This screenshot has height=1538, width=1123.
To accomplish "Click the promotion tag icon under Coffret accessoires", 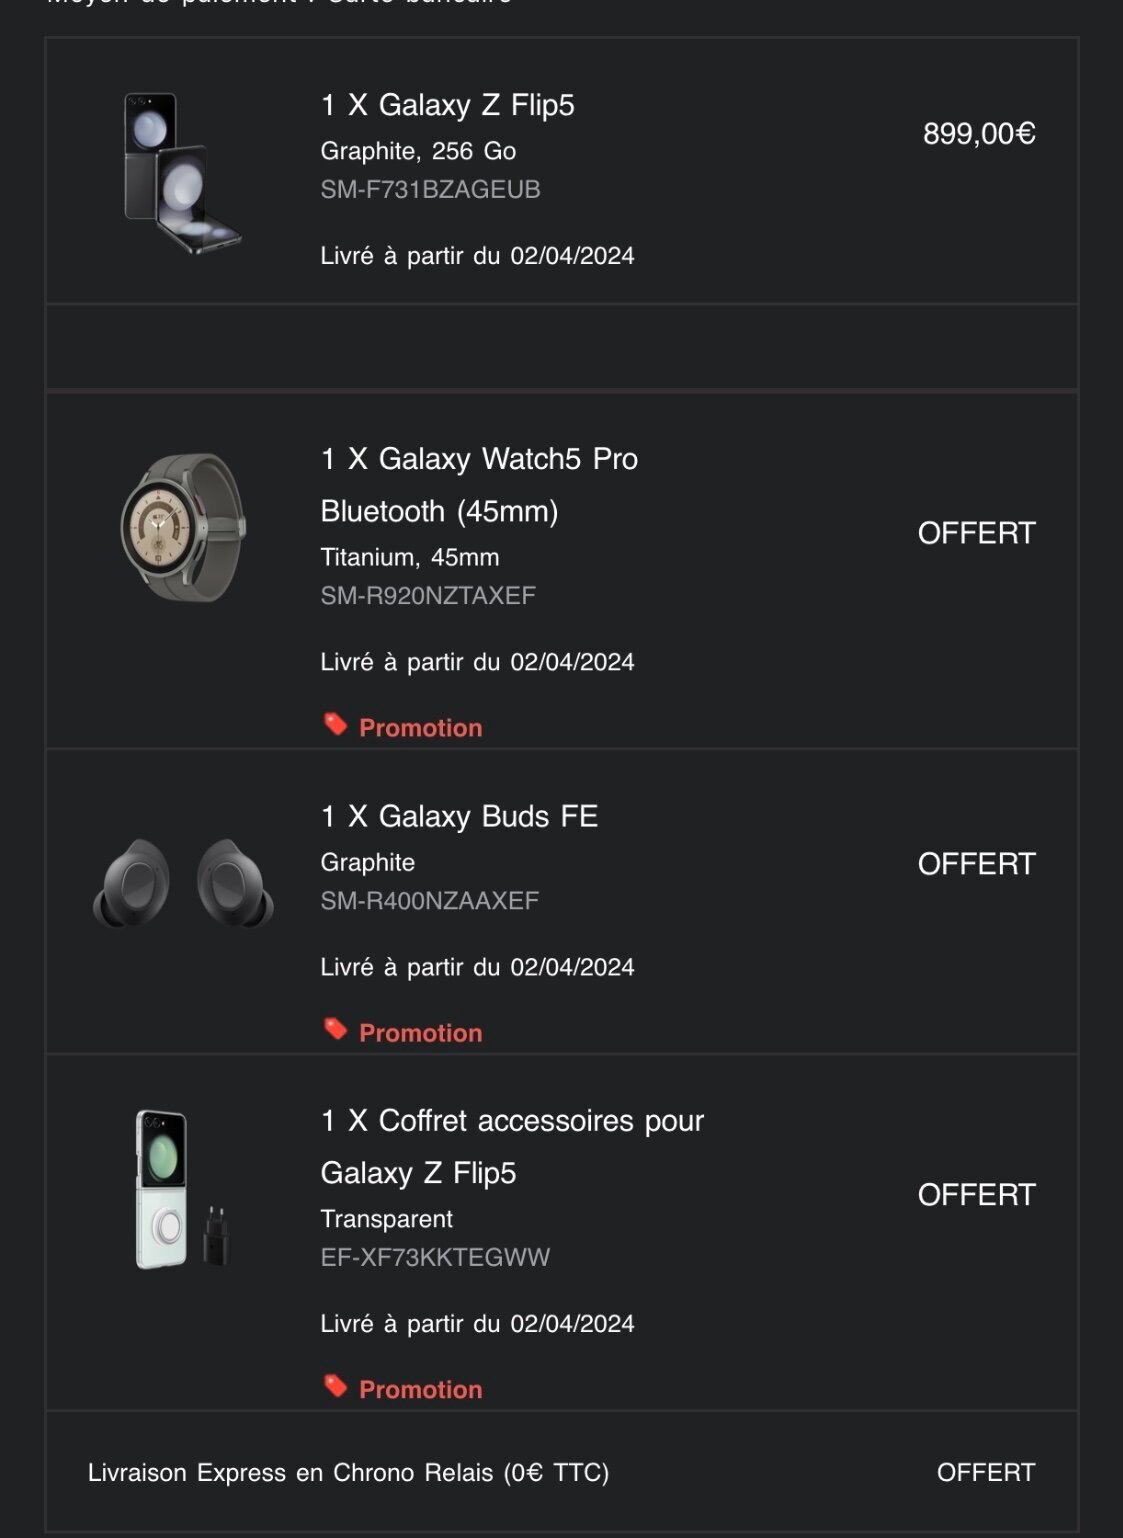I will coord(336,1385).
